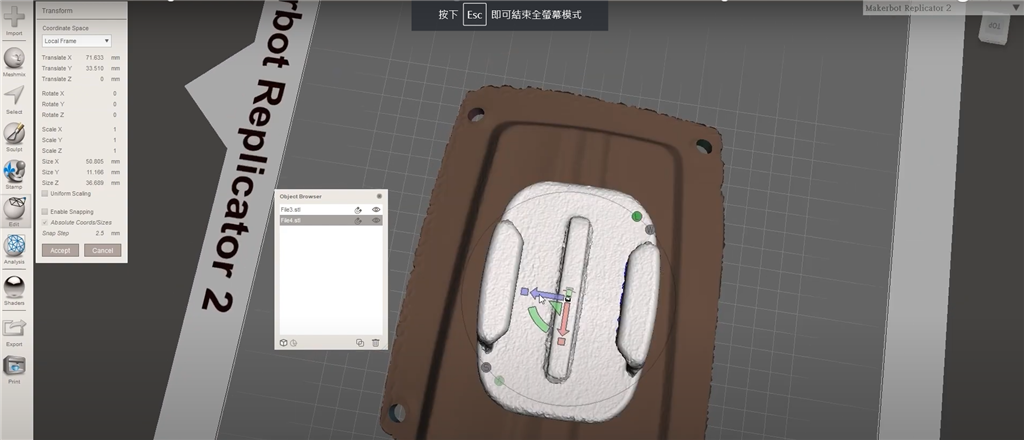Open the Local Frame coordinate space dropdown
Screen dimensions: 1024x440
pyautogui.click(x=76, y=41)
